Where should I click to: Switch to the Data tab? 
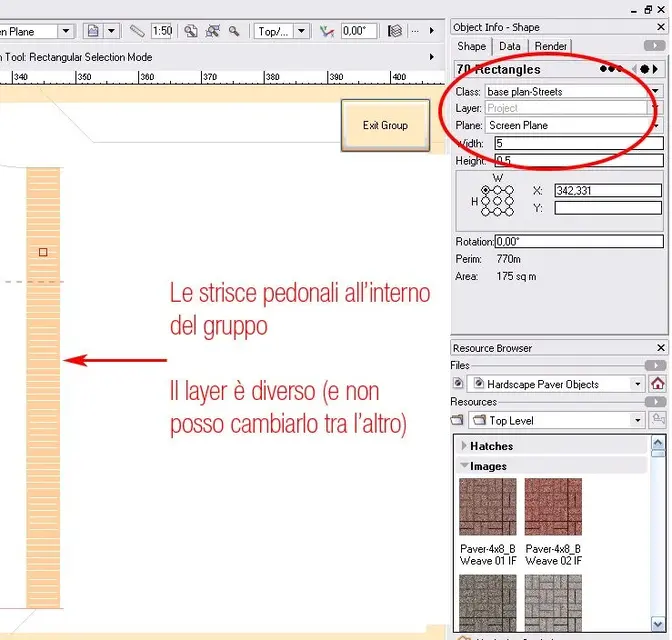(x=510, y=46)
